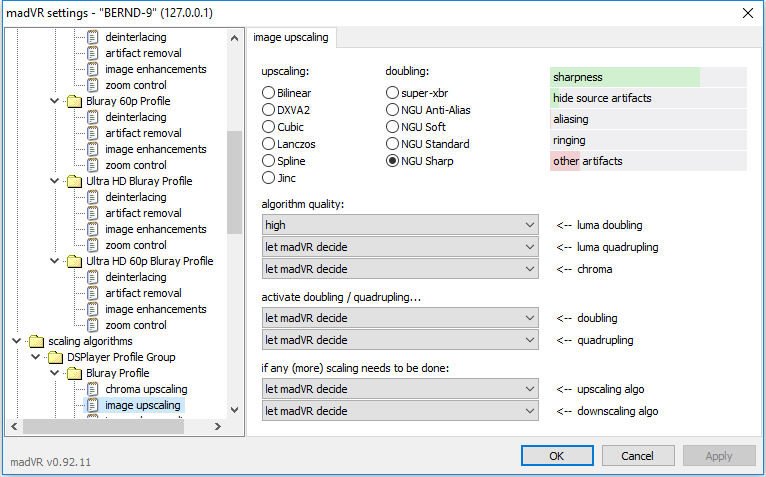Click deinterlacing page icon under Ultra HD Bluray Profile
This screenshot has height=477, width=766.
coord(92,197)
